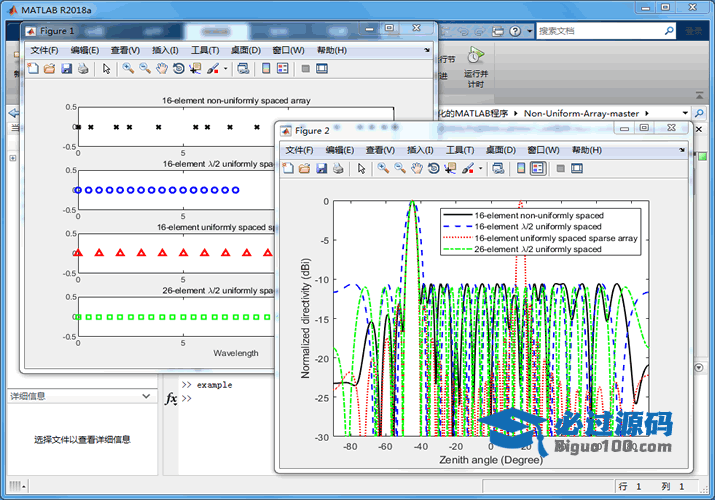Expand plus box in current folder panel
715x500 pixels.
point(13,158)
